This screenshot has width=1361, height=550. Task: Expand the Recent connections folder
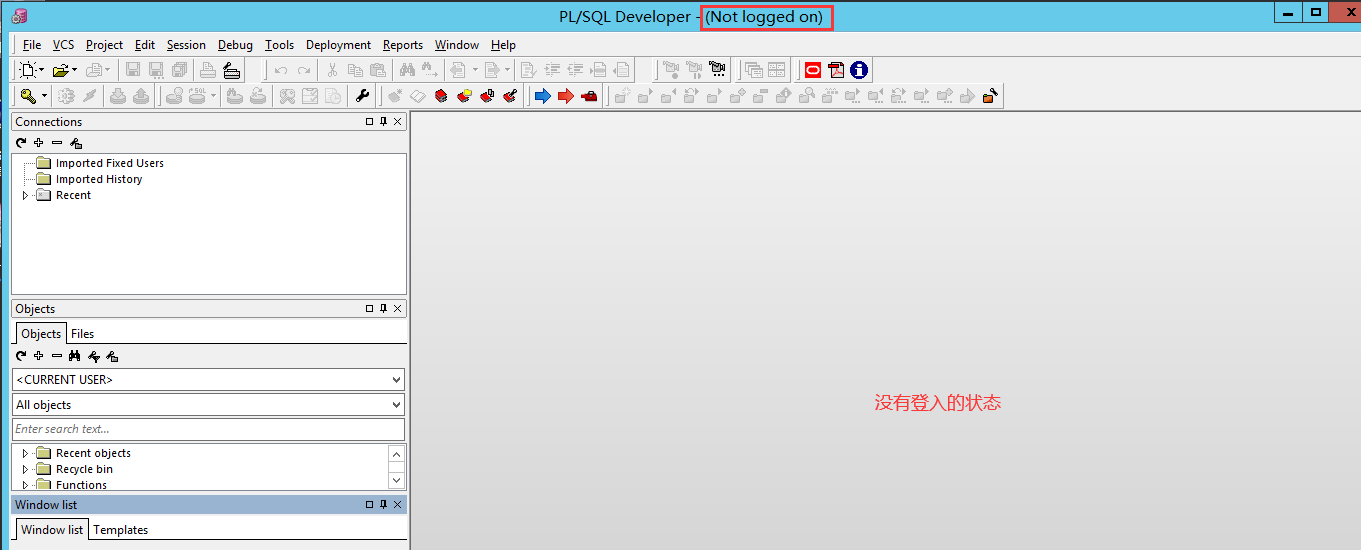[x=26, y=195]
